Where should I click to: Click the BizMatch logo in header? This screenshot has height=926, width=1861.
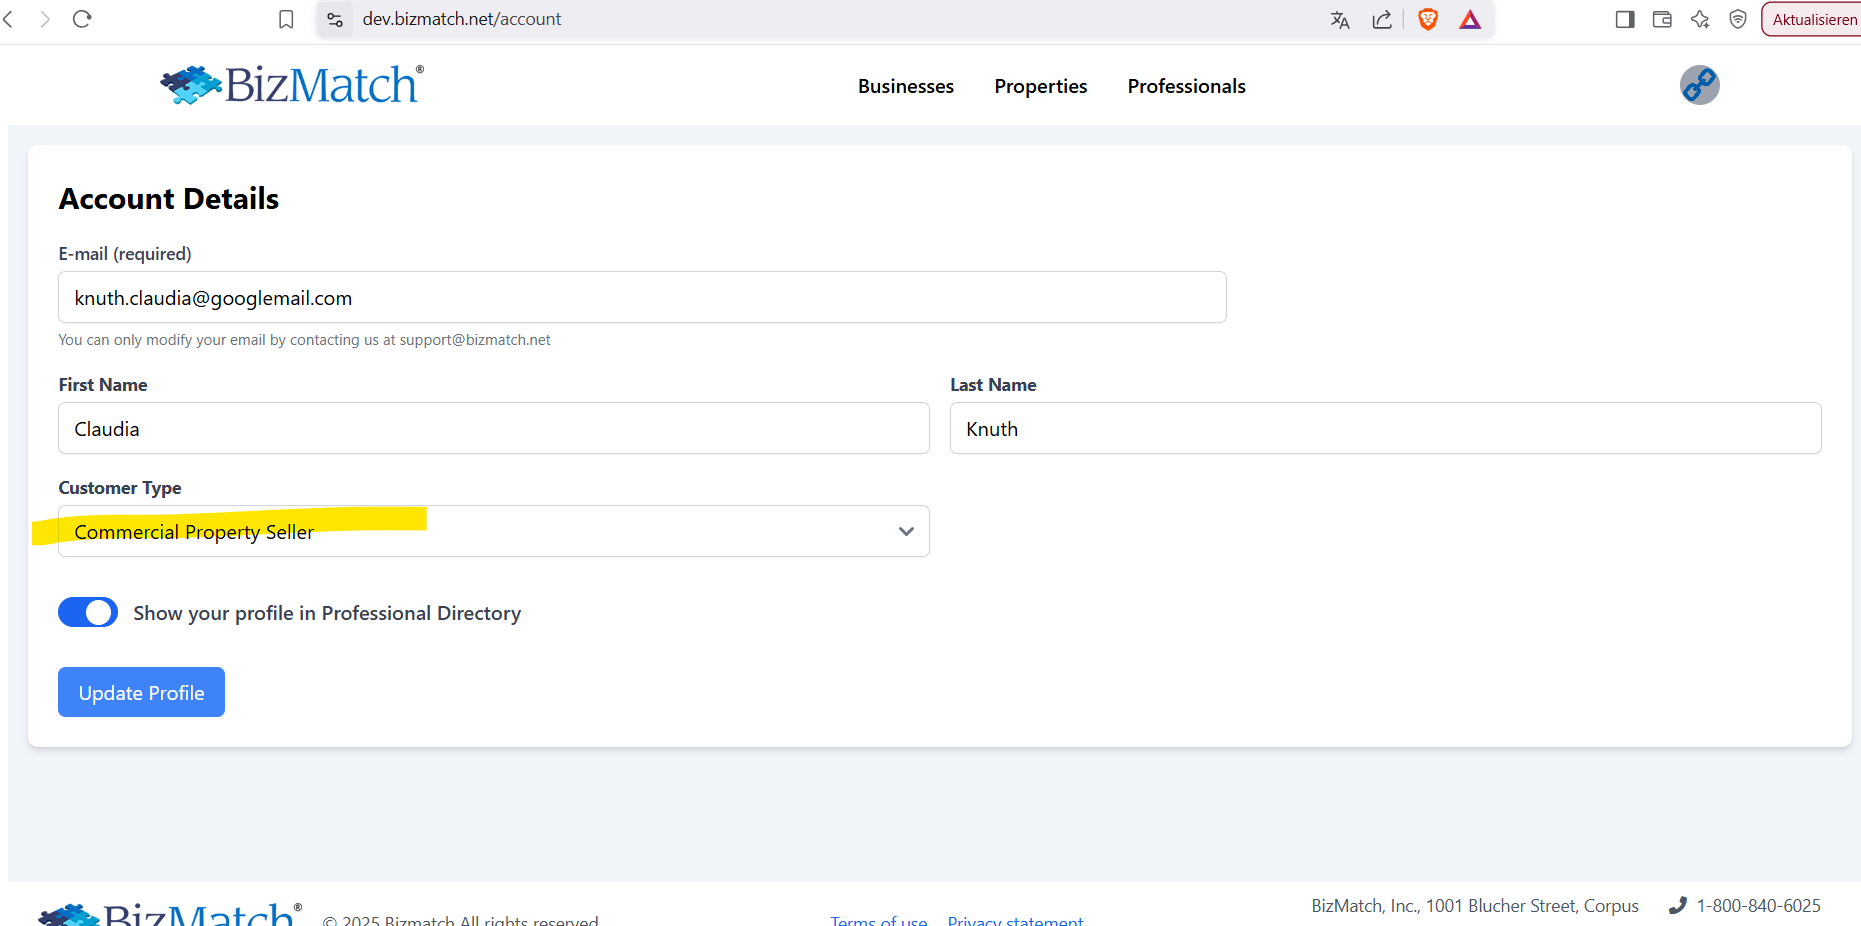pos(292,85)
